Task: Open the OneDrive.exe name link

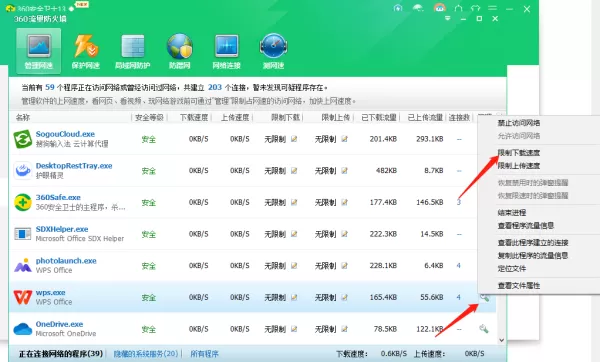Action: (59, 324)
